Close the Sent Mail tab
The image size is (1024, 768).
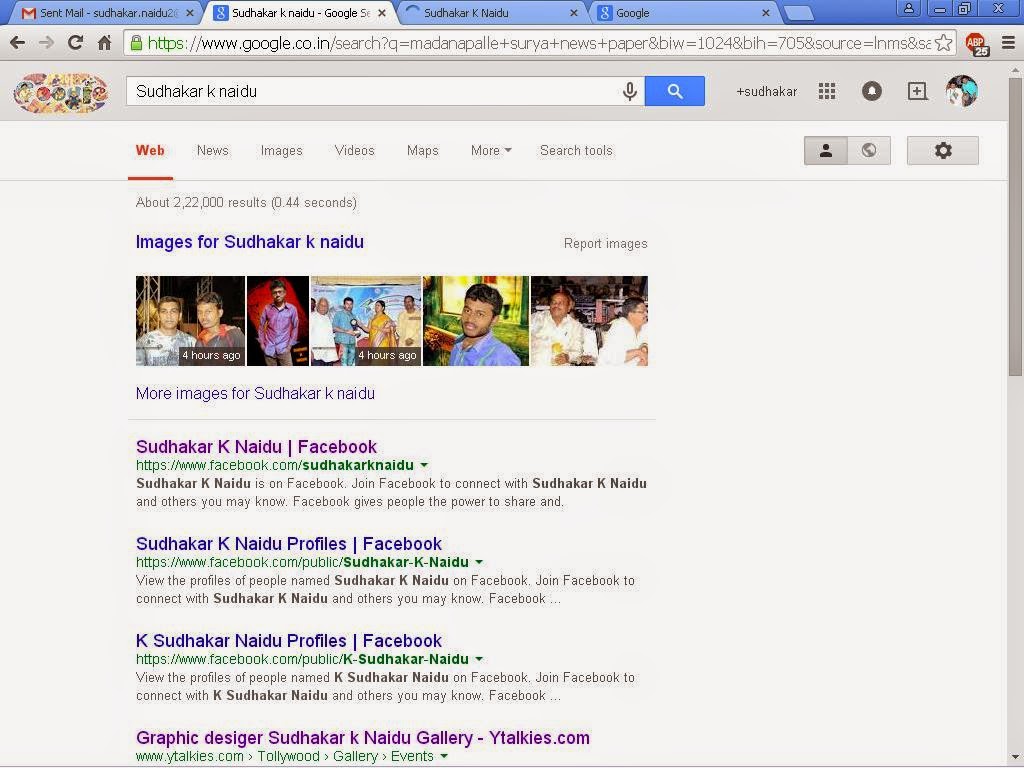tap(190, 13)
